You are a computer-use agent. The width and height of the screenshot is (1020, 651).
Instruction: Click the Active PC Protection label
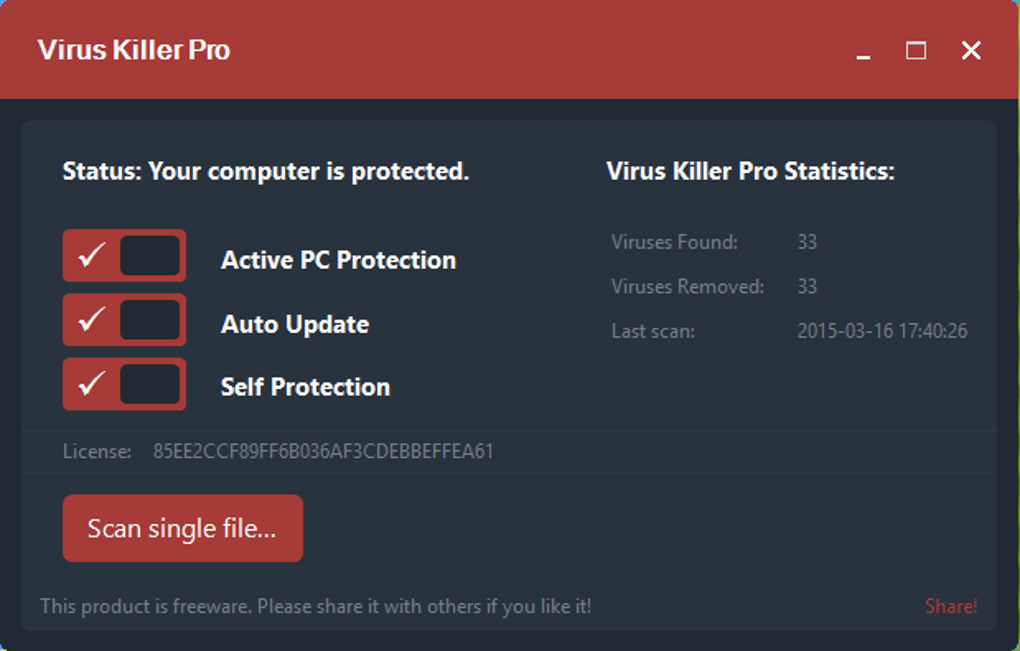click(338, 260)
